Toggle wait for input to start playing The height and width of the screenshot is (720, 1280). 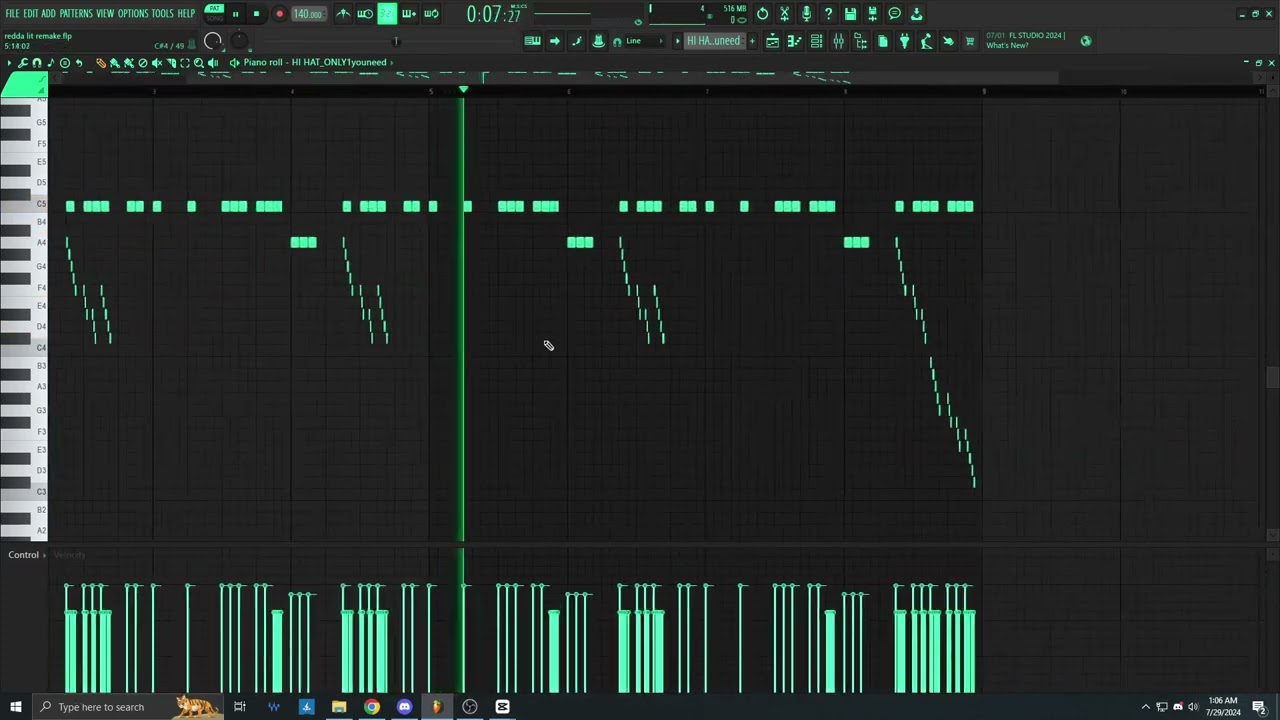click(x=365, y=14)
